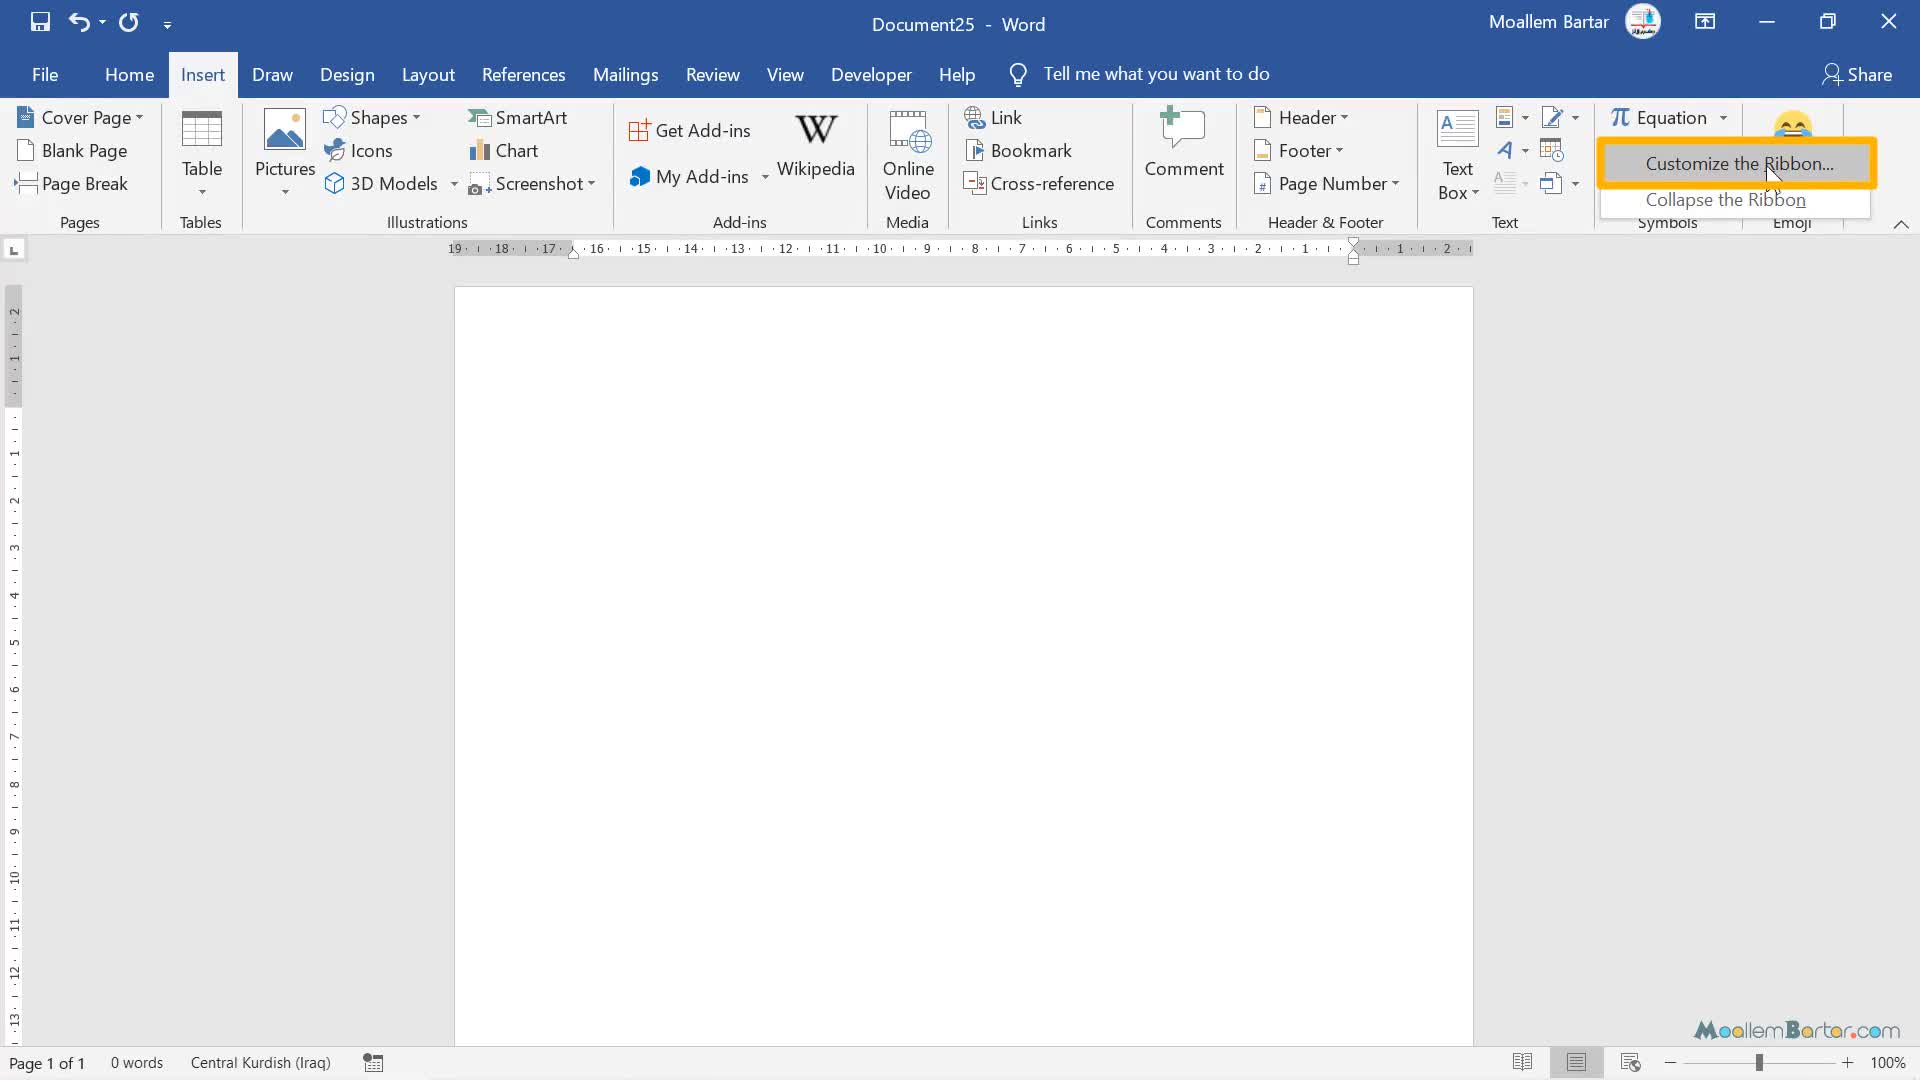The image size is (1920, 1080).
Task: Open the References tab
Action: (x=523, y=75)
